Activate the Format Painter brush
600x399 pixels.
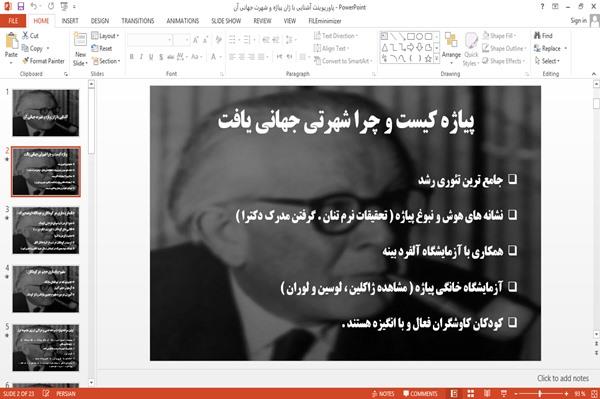(x=26, y=61)
